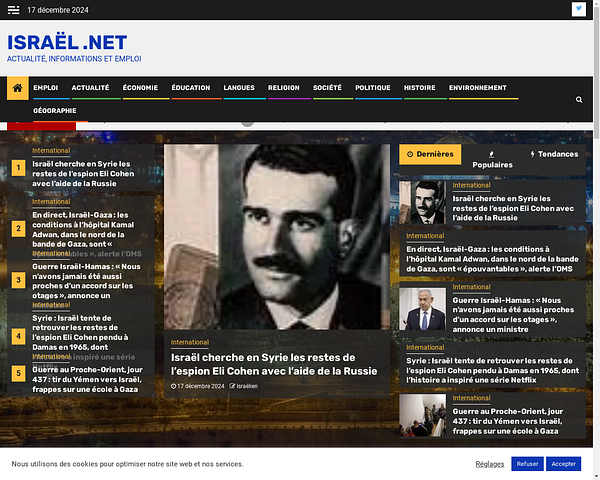The height and width of the screenshot is (480, 600).
Task: Open the Israëlien author link under headline
Action: click(247, 386)
